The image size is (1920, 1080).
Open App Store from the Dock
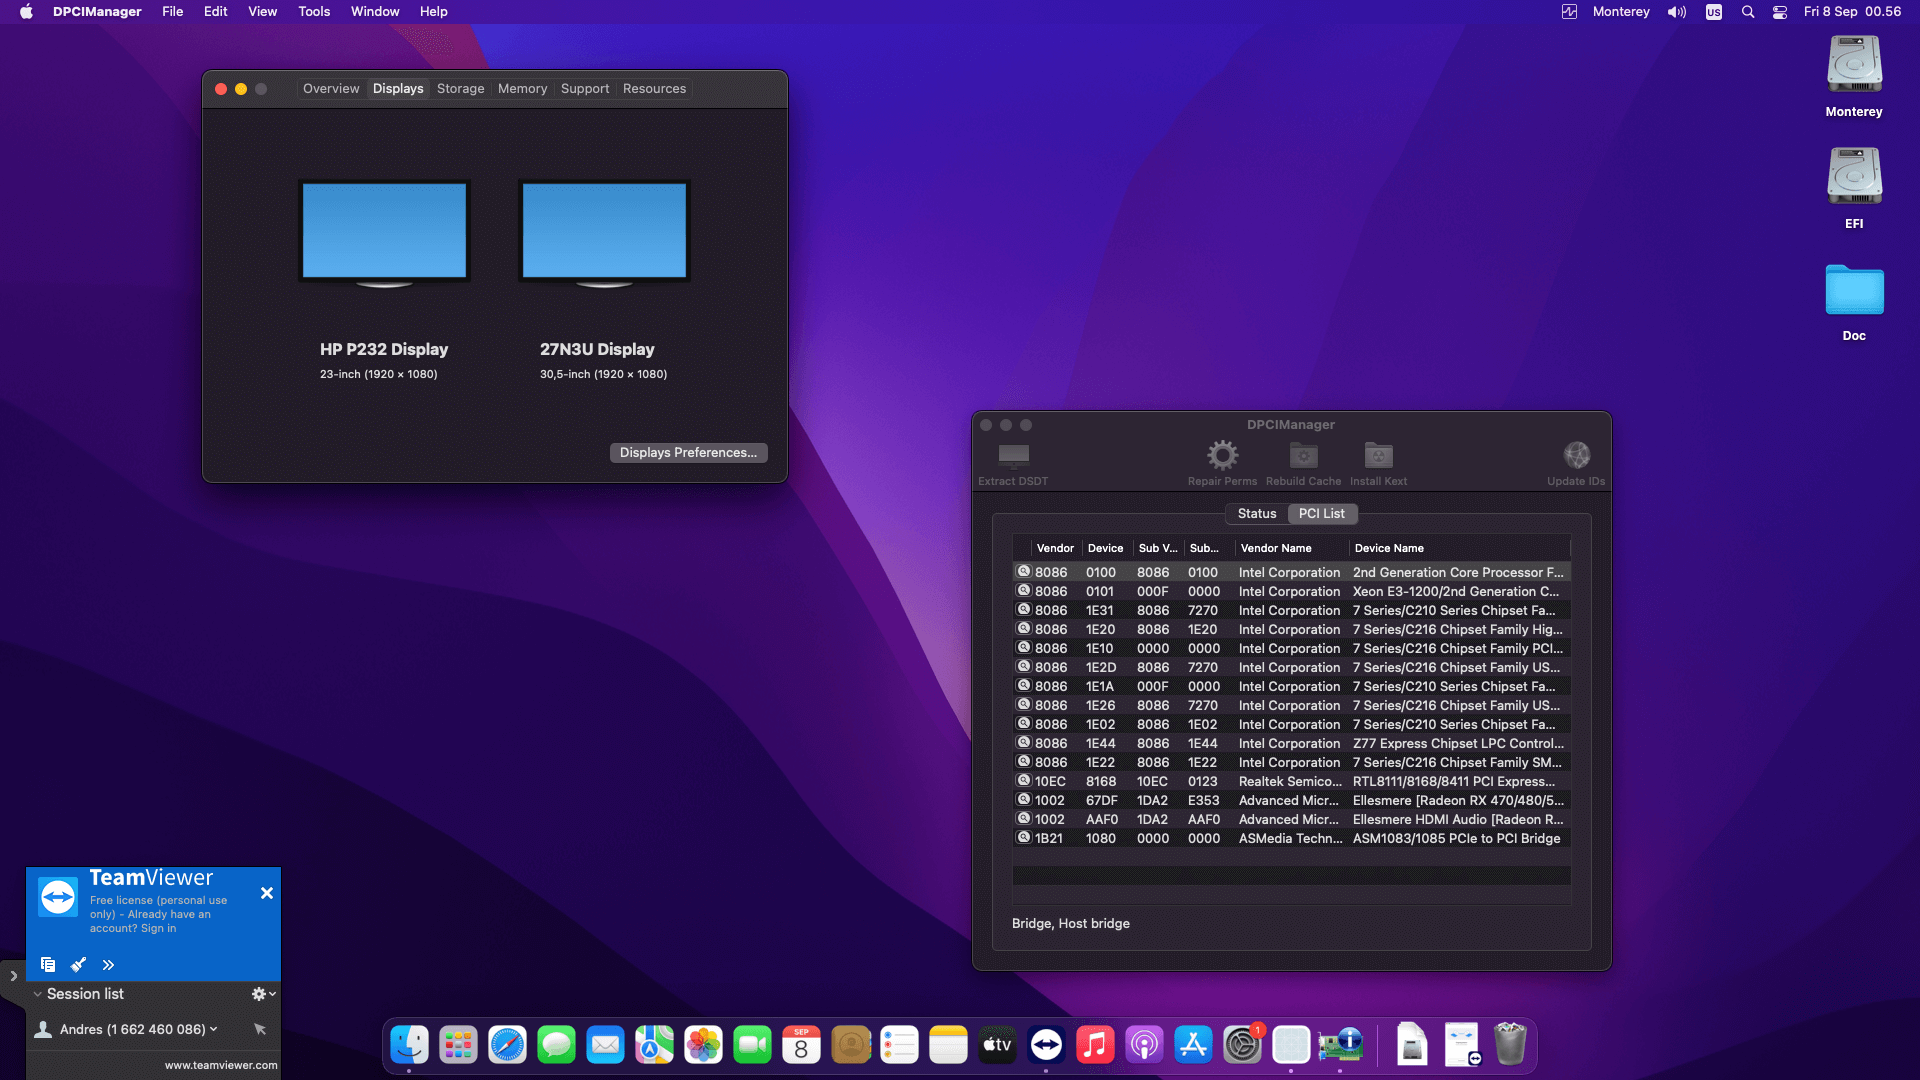(1193, 1046)
